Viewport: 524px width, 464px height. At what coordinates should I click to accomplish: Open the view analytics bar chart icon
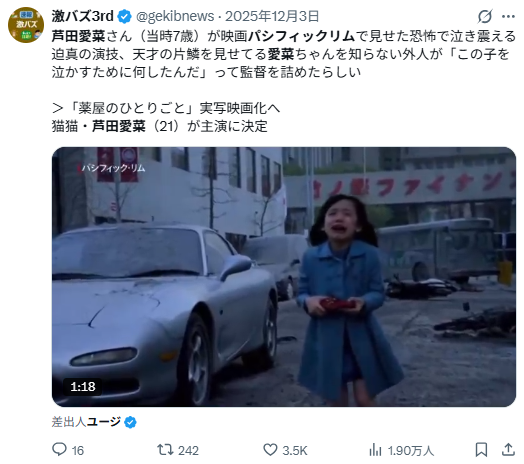pyautogui.click(x=375, y=450)
